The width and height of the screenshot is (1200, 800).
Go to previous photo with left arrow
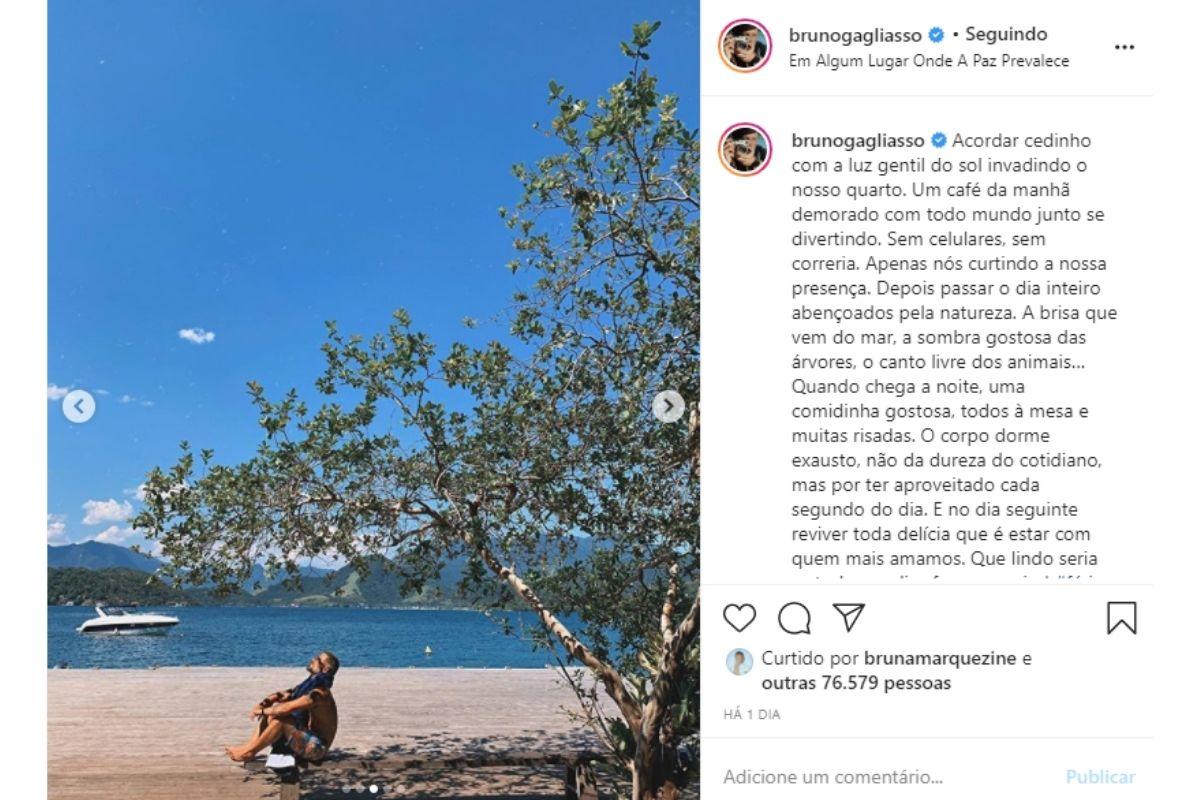79,406
